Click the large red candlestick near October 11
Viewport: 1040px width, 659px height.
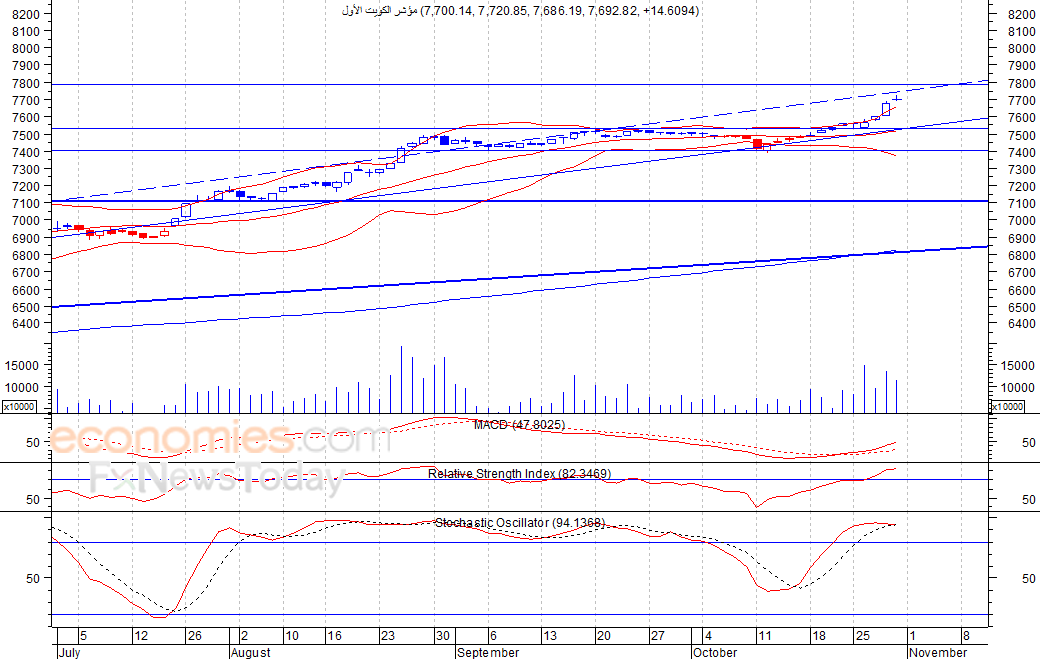coord(757,143)
